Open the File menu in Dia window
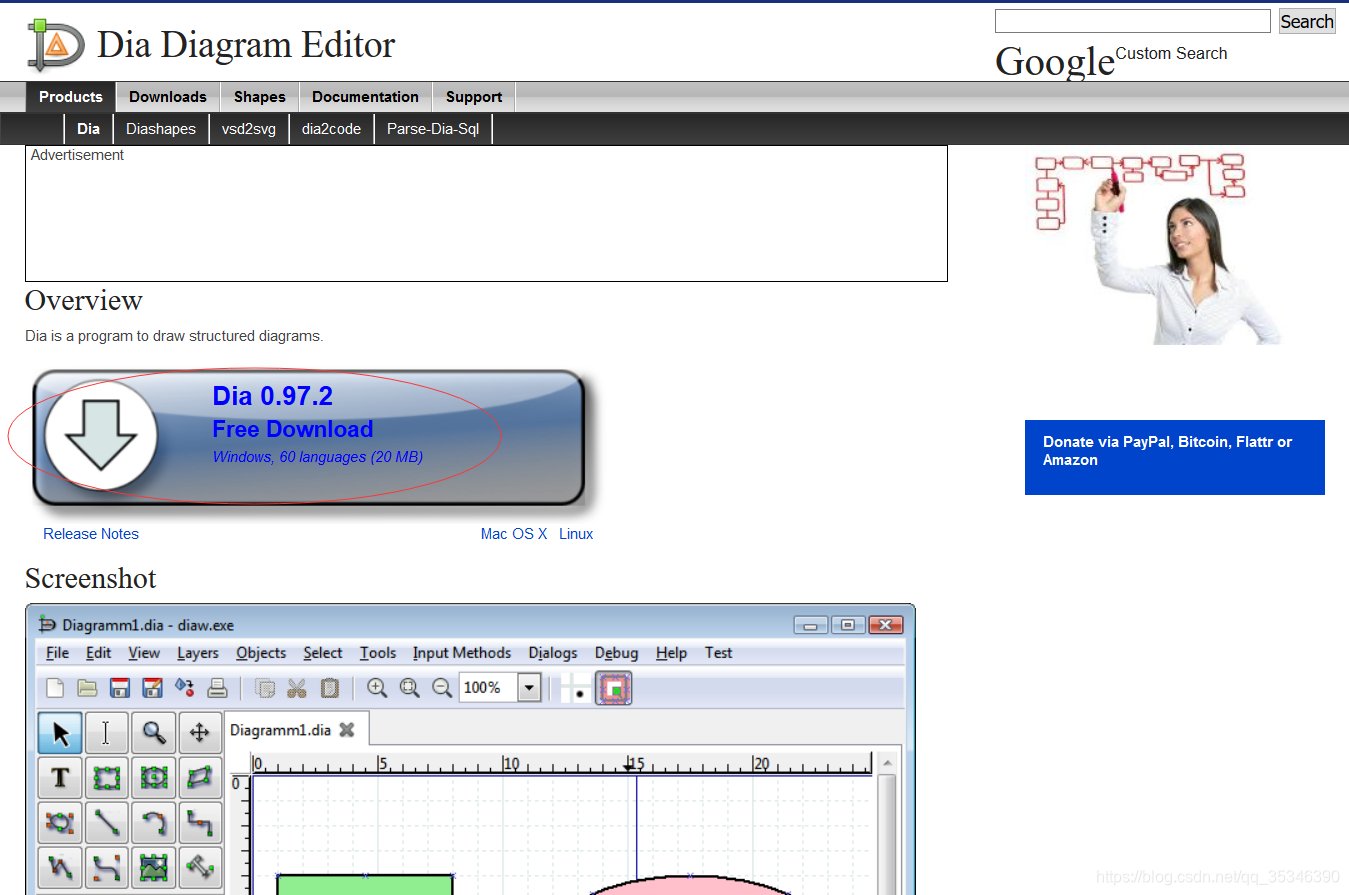1349x895 pixels. point(58,653)
